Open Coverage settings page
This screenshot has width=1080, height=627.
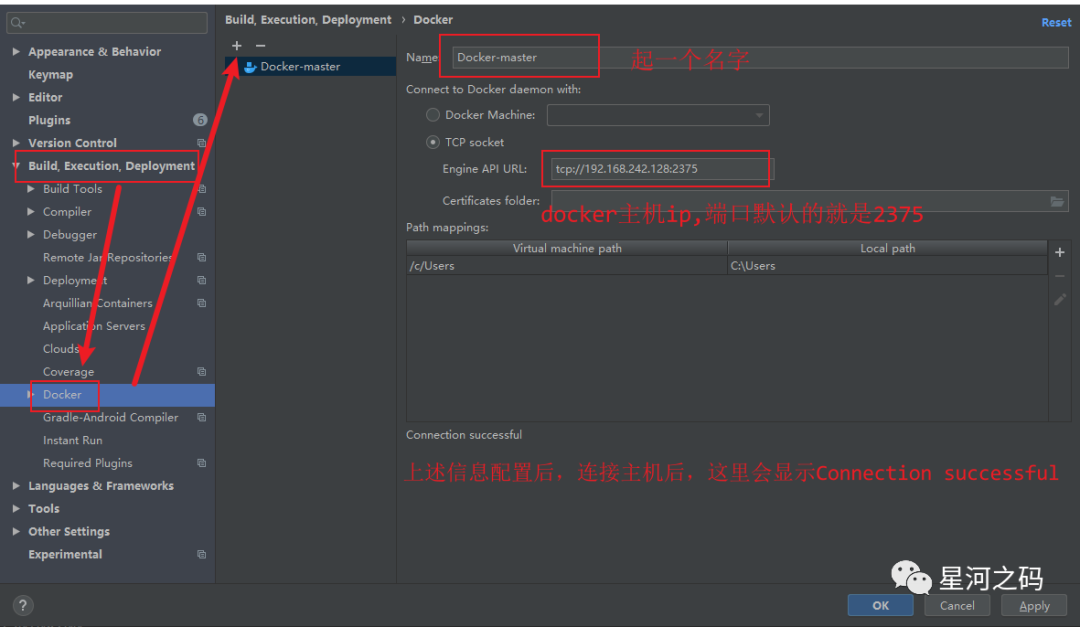point(68,372)
